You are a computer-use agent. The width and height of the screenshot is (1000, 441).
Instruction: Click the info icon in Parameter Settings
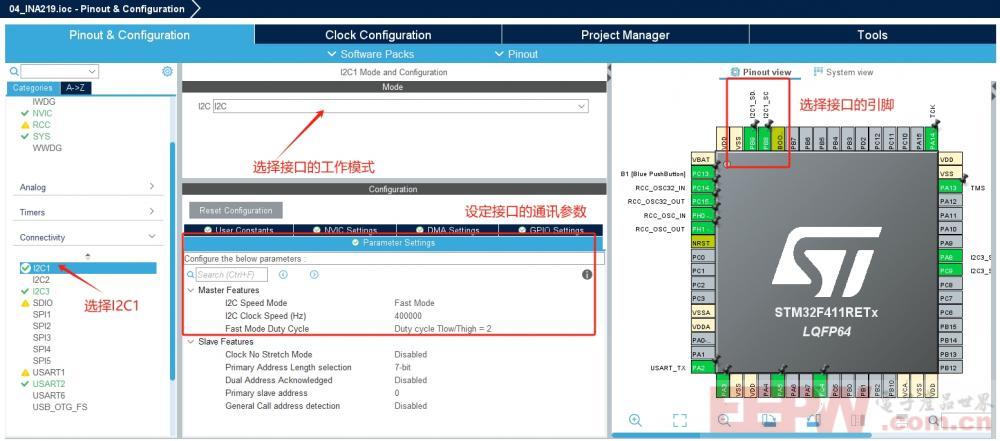[587, 274]
